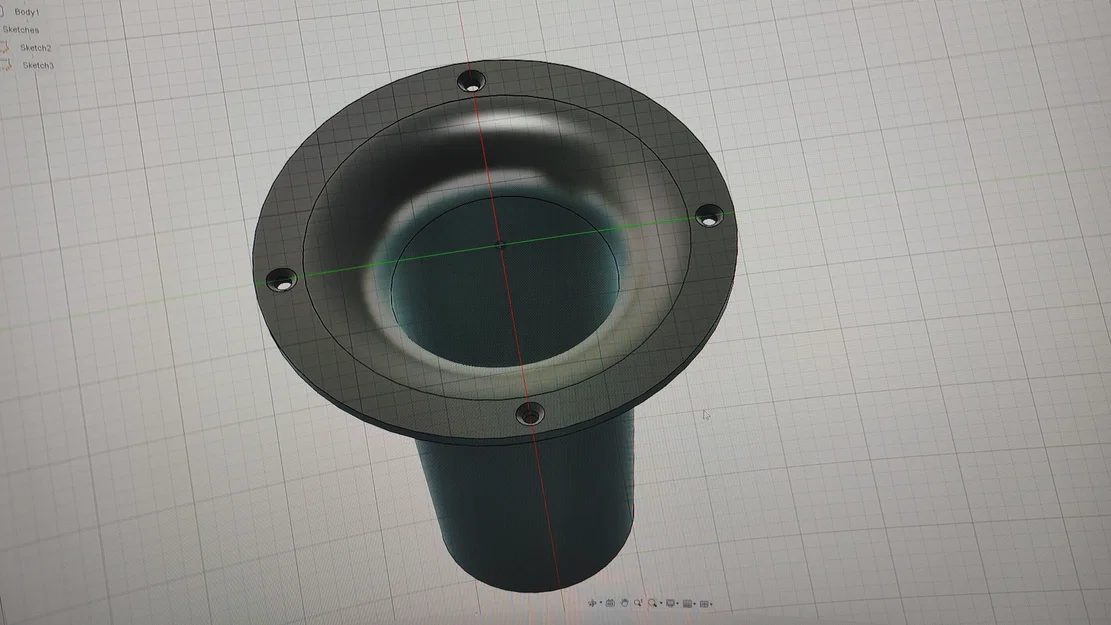The image size is (1111, 625).
Task: Open the Display Settings dropdown
Action: pyautogui.click(x=678, y=604)
